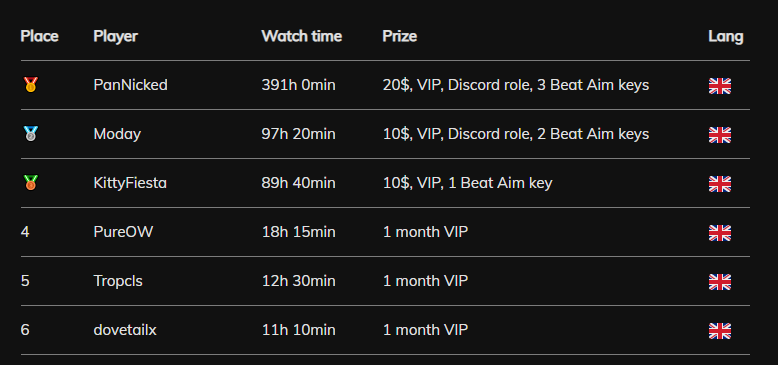778x365 pixels.
Task: Click the gold medal icon for first place
Action: [x=31, y=85]
